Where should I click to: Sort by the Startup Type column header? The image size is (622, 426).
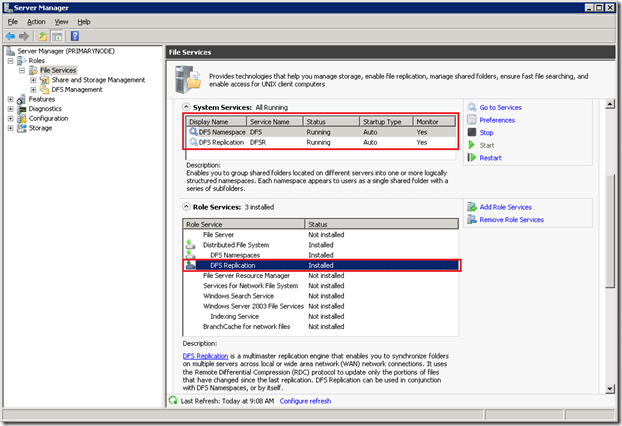click(386, 121)
